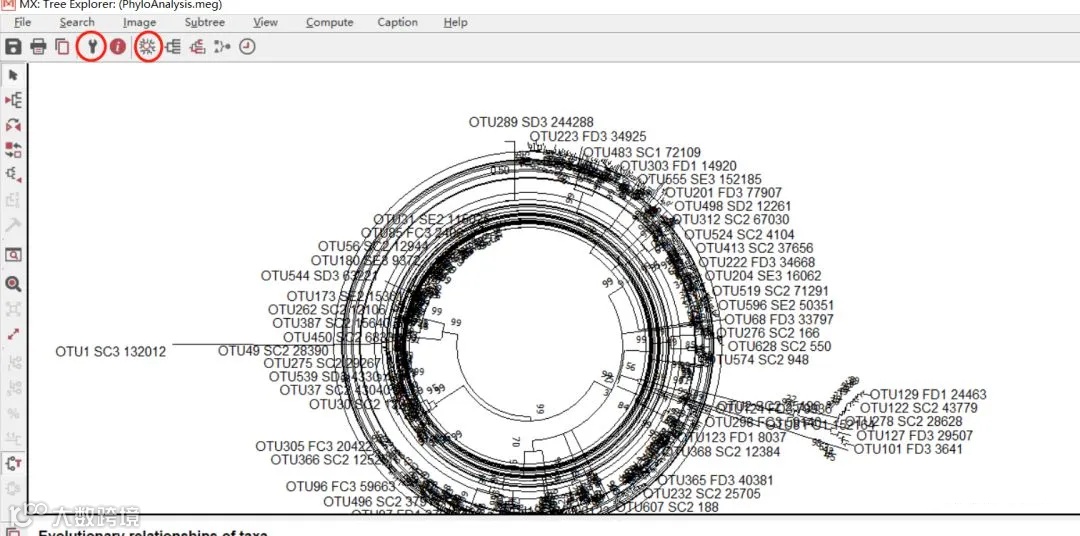Image resolution: width=1080 pixels, height=536 pixels.
Task: Select taxon label OTU222 FD3 34668
Action: click(x=757, y=262)
